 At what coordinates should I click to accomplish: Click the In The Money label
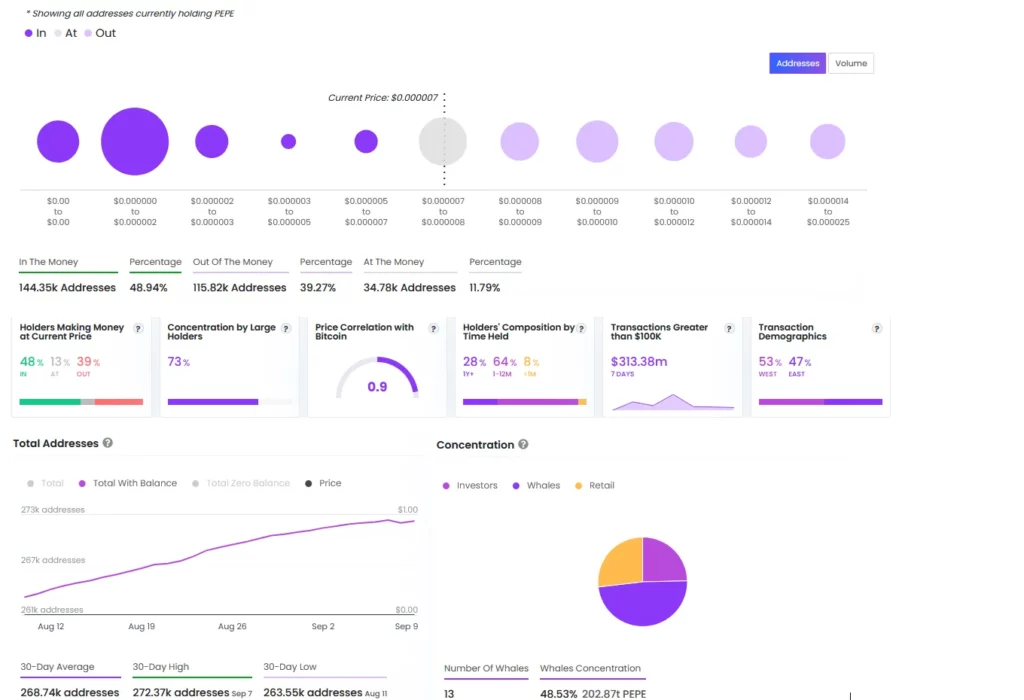48,262
